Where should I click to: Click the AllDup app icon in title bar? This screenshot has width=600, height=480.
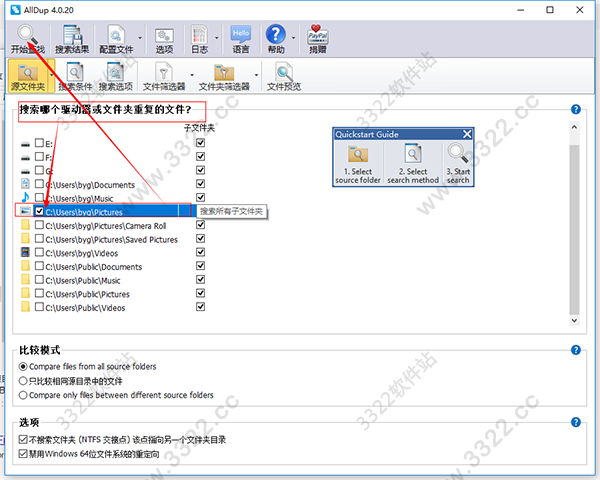pos(15,10)
